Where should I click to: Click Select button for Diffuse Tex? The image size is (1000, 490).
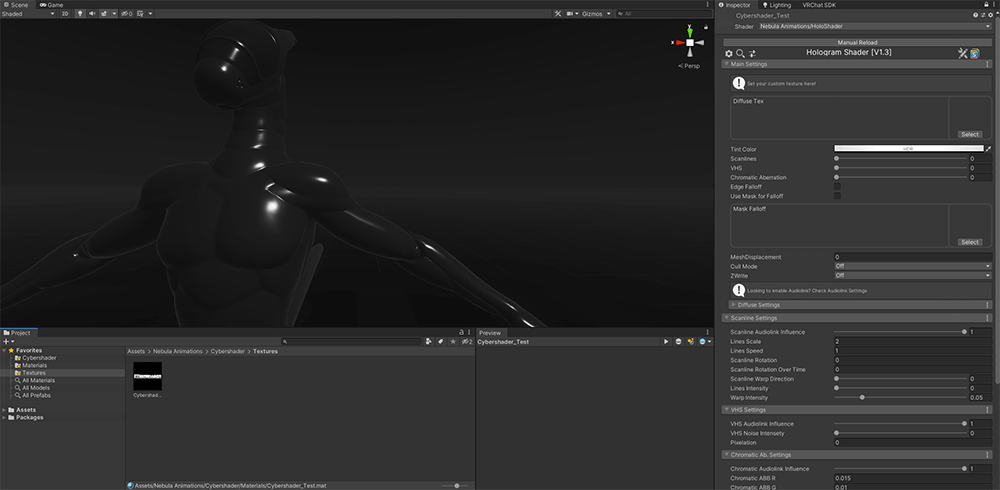click(x=969, y=134)
